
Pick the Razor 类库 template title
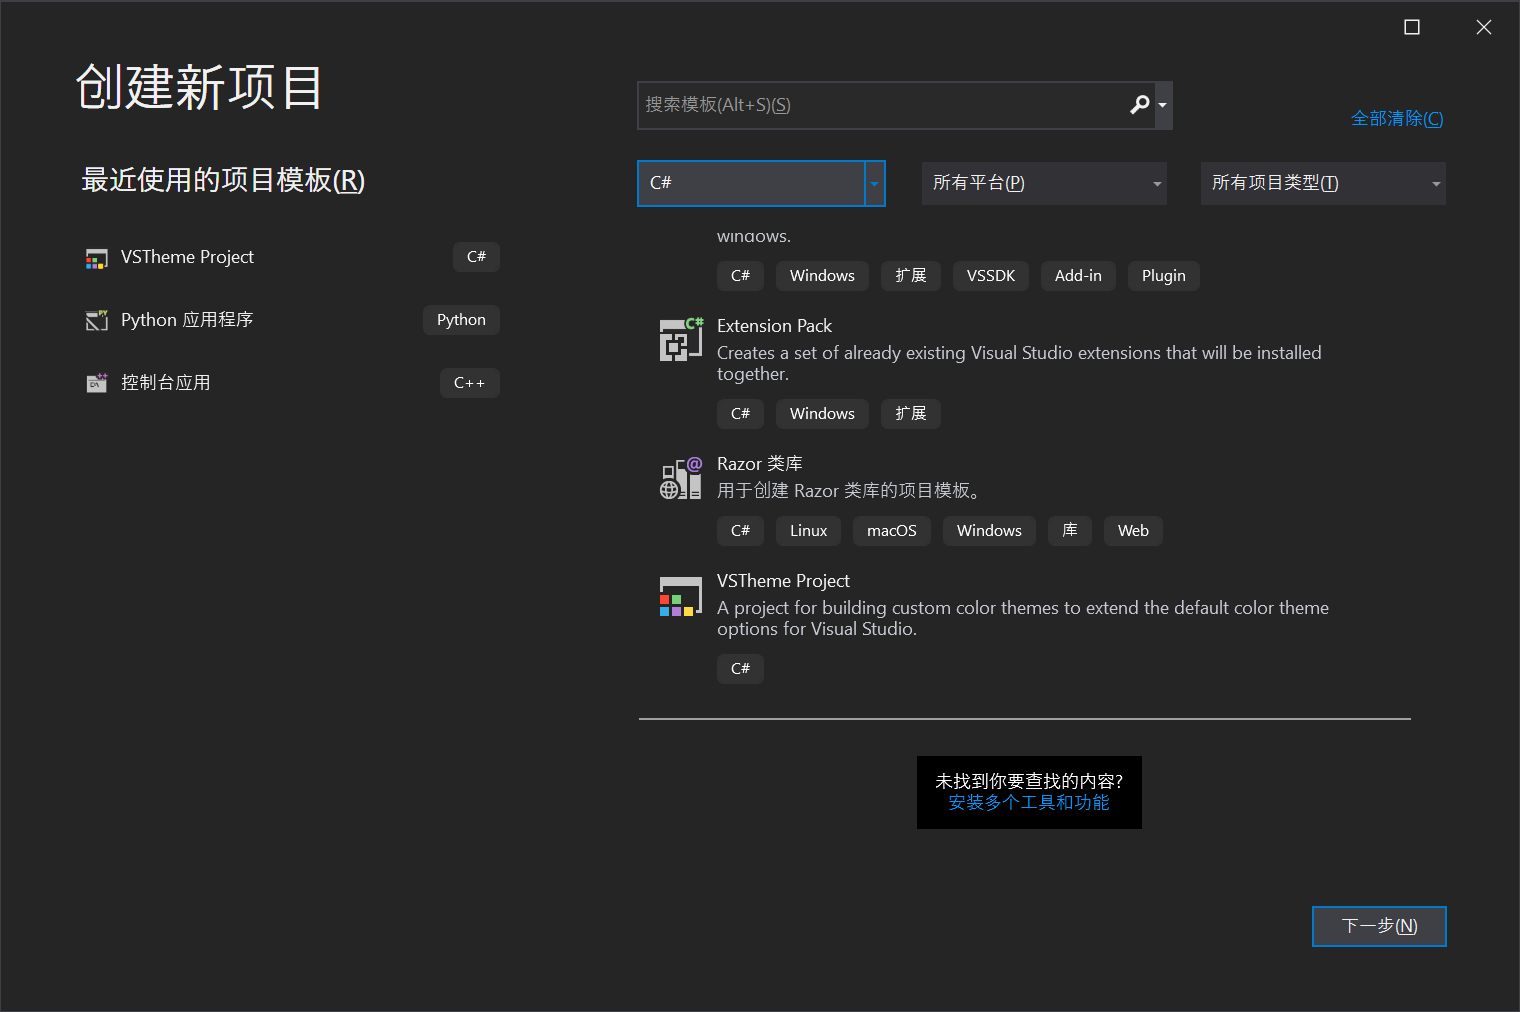tap(760, 464)
